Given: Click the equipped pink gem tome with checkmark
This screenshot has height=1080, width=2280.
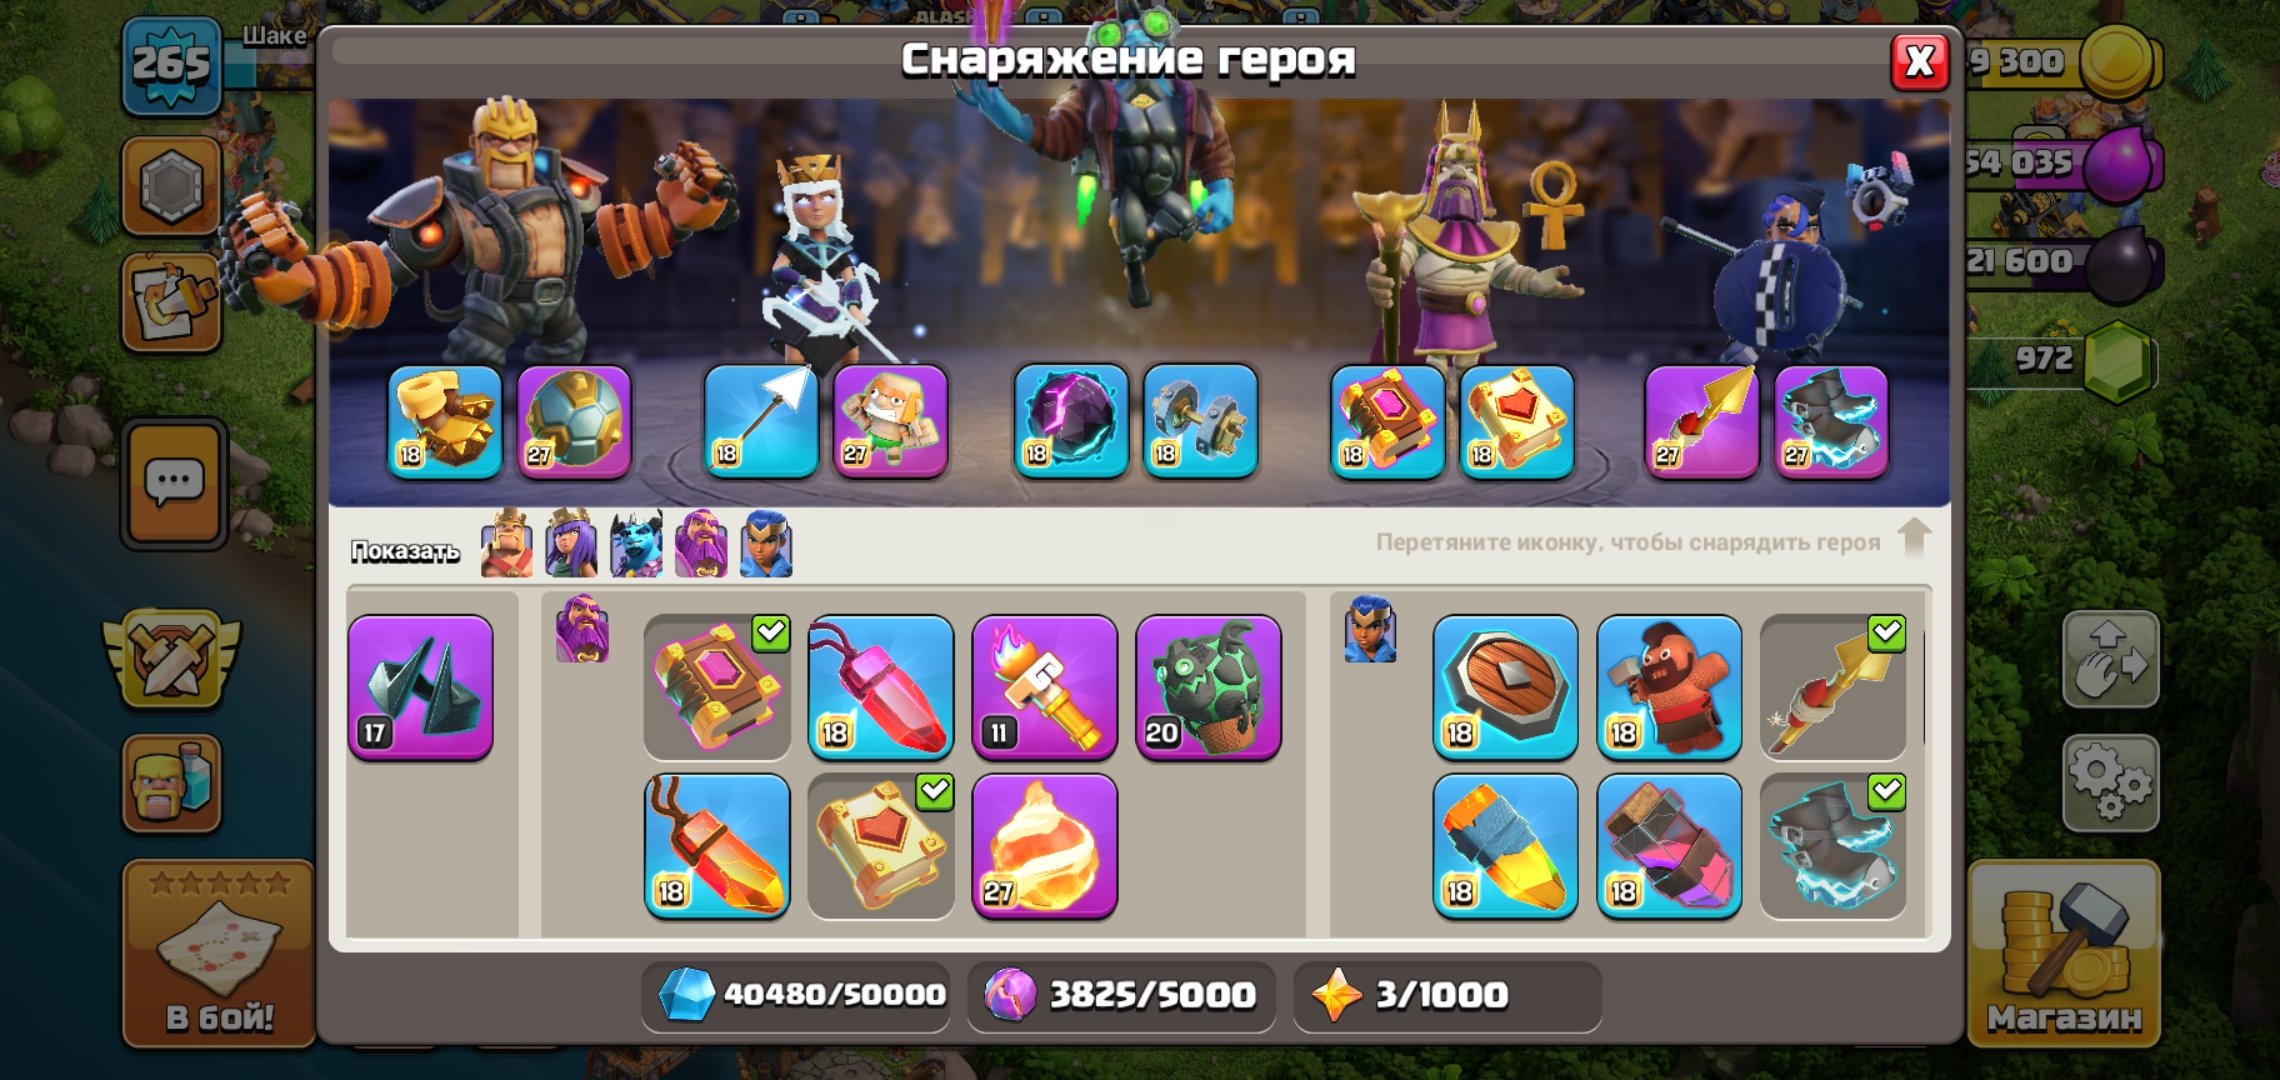Looking at the screenshot, I should point(717,688).
